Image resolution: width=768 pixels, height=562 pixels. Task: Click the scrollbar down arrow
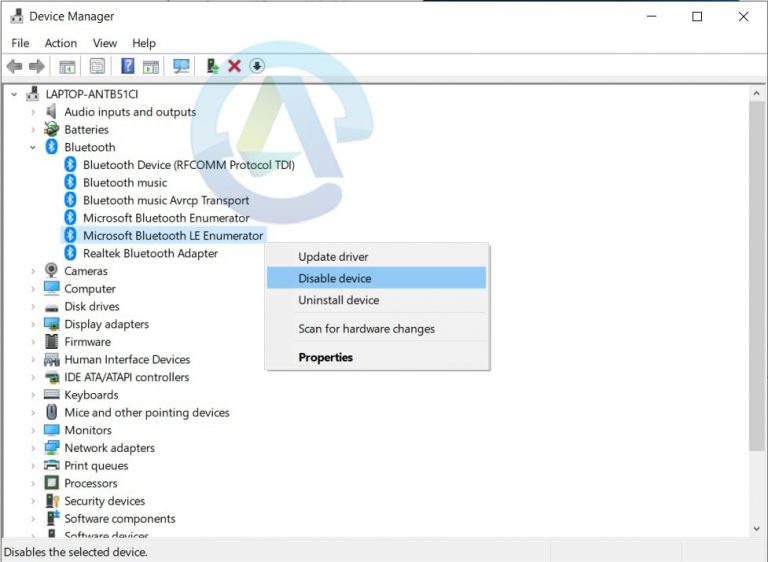[x=757, y=528]
